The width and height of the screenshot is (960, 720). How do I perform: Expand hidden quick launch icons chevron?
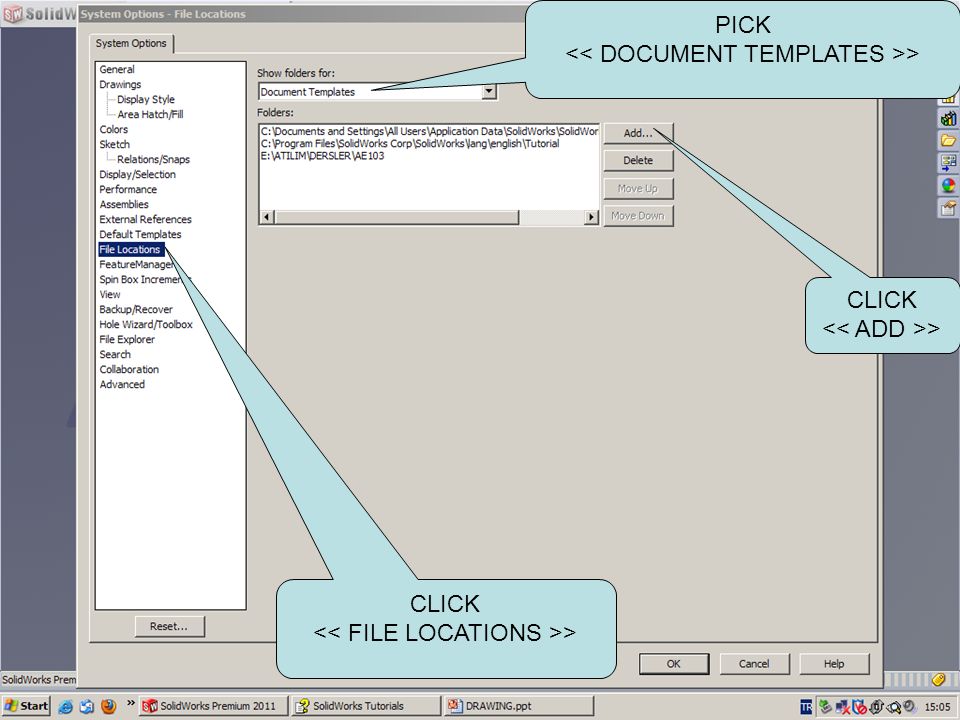pos(130,703)
